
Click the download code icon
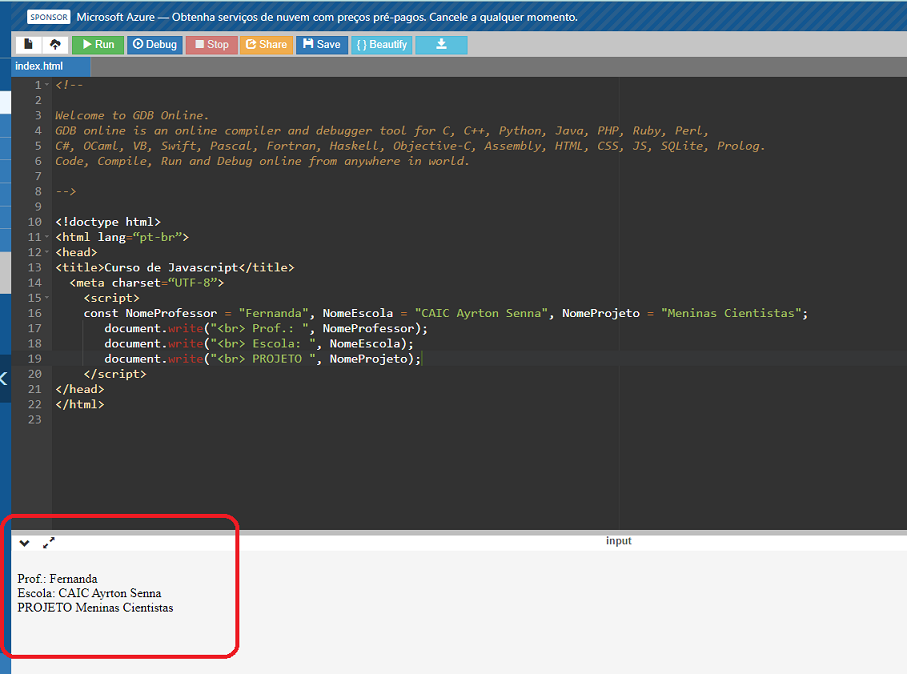(x=441, y=44)
